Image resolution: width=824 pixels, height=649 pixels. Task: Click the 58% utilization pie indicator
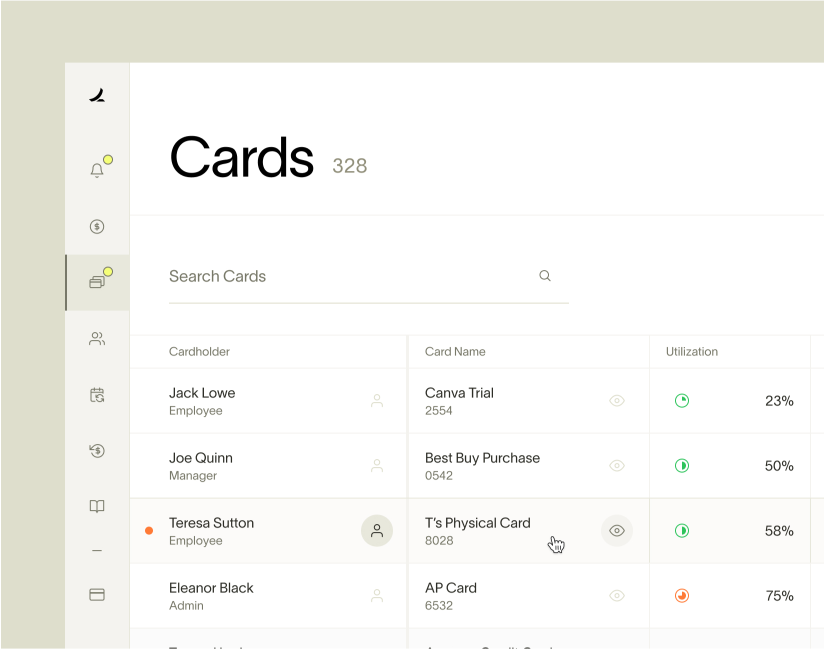pos(682,531)
